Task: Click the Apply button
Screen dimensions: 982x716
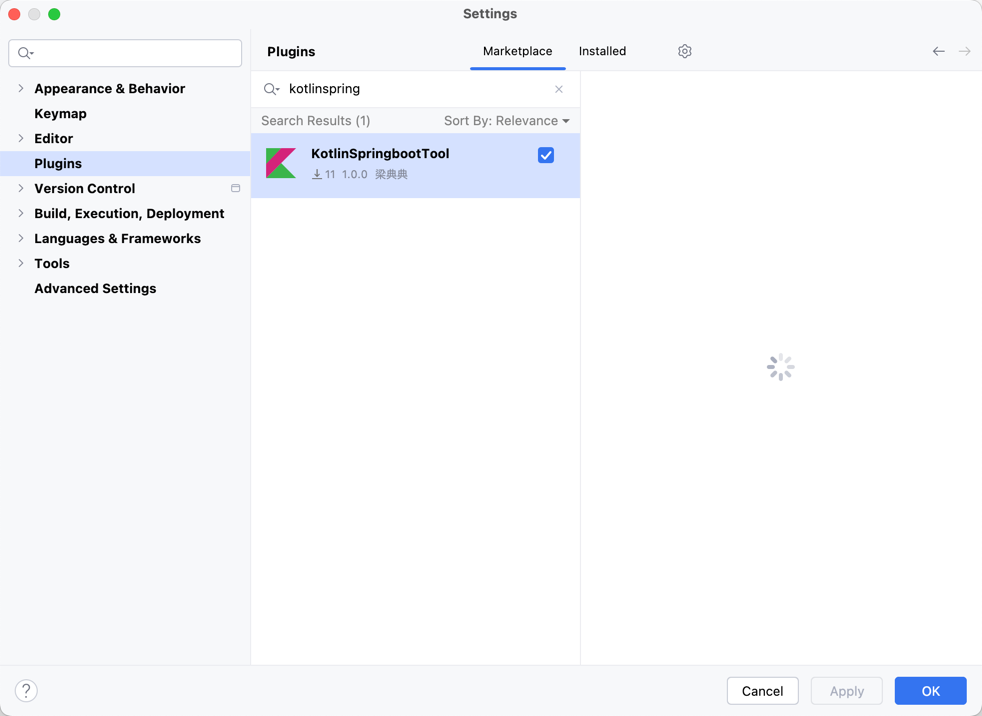Action: 847,691
